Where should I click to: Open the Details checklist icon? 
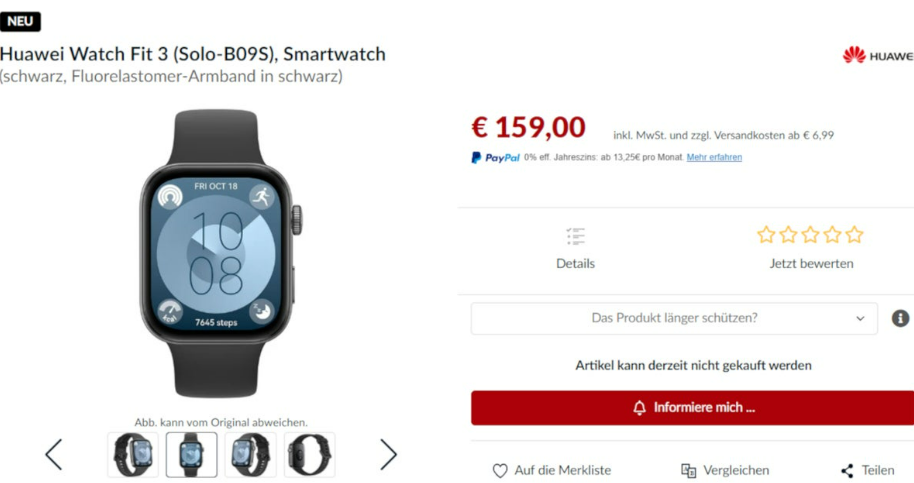(x=575, y=236)
